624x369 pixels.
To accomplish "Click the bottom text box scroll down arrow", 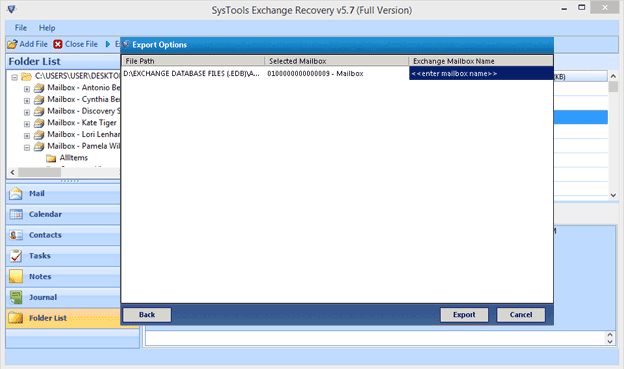I will pyautogui.click(x=610, y=342).
